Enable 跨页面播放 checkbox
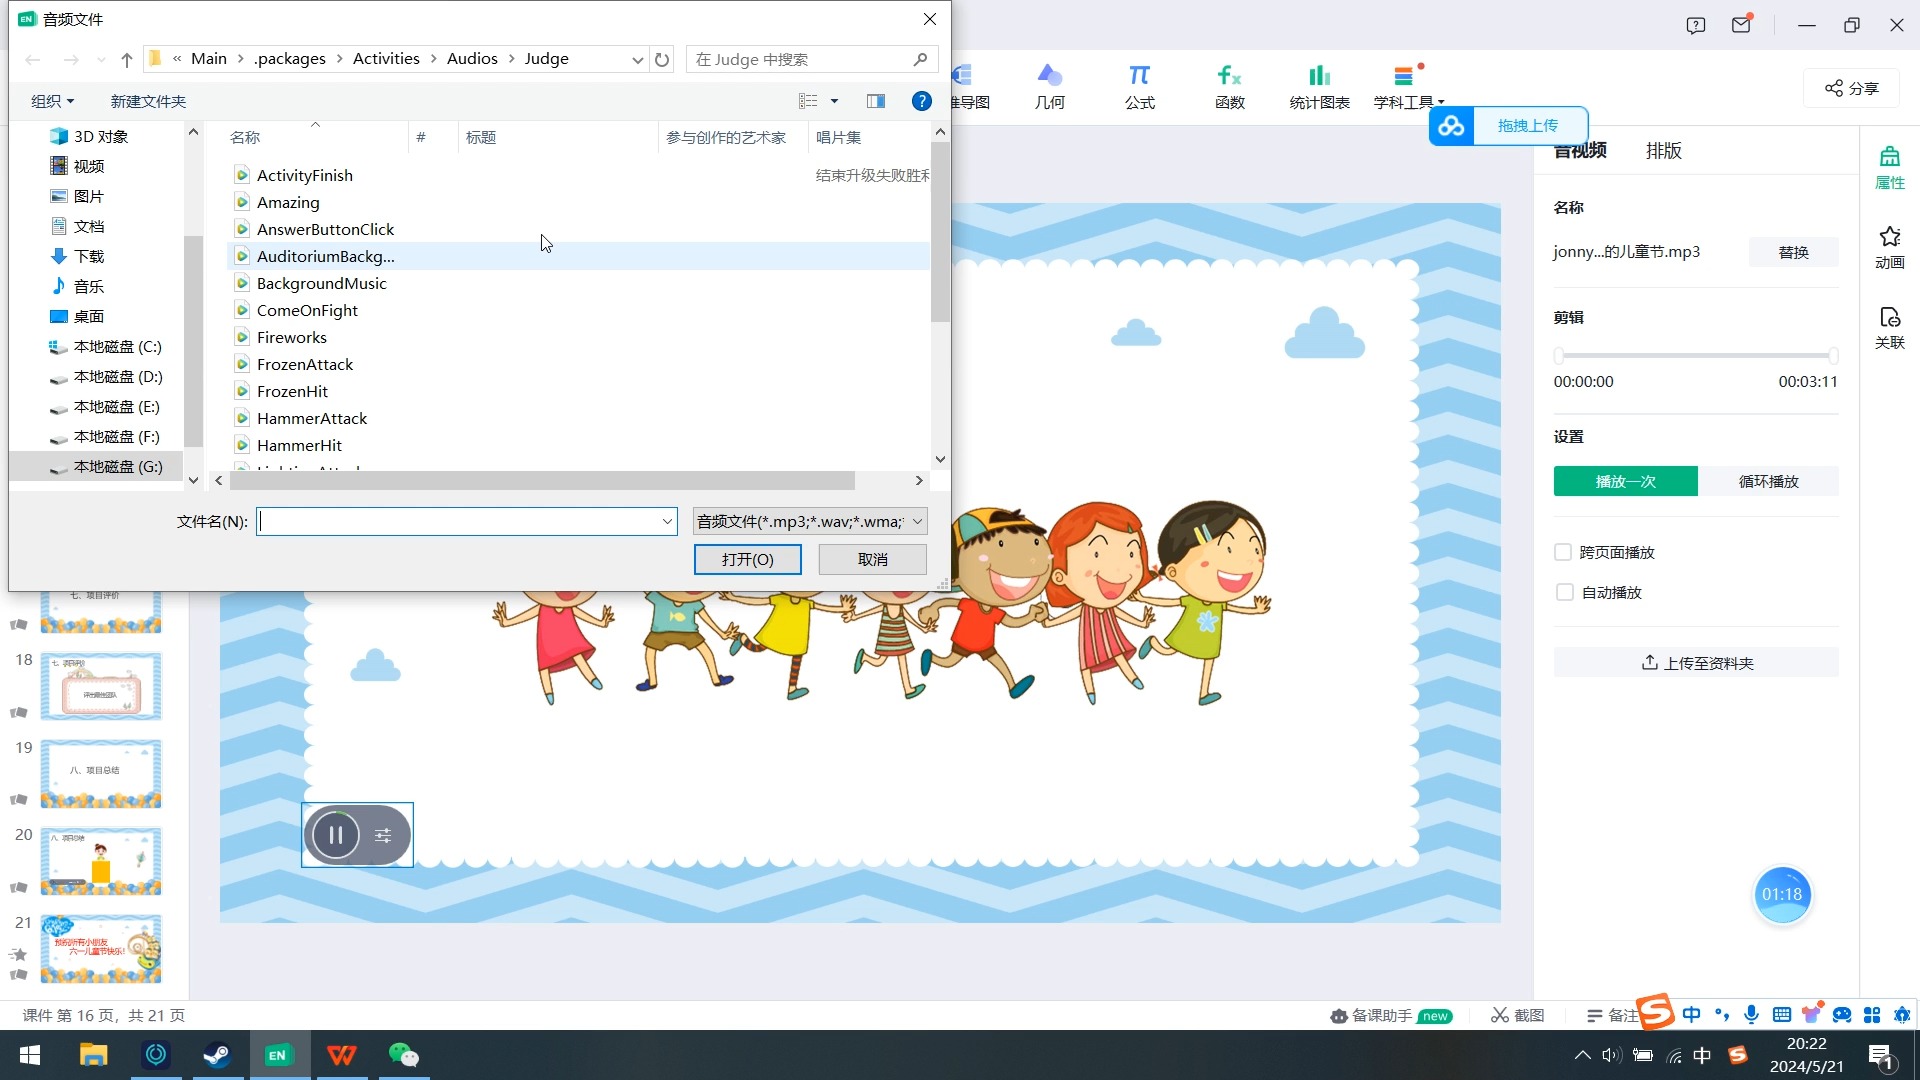 coord(1563,552)
